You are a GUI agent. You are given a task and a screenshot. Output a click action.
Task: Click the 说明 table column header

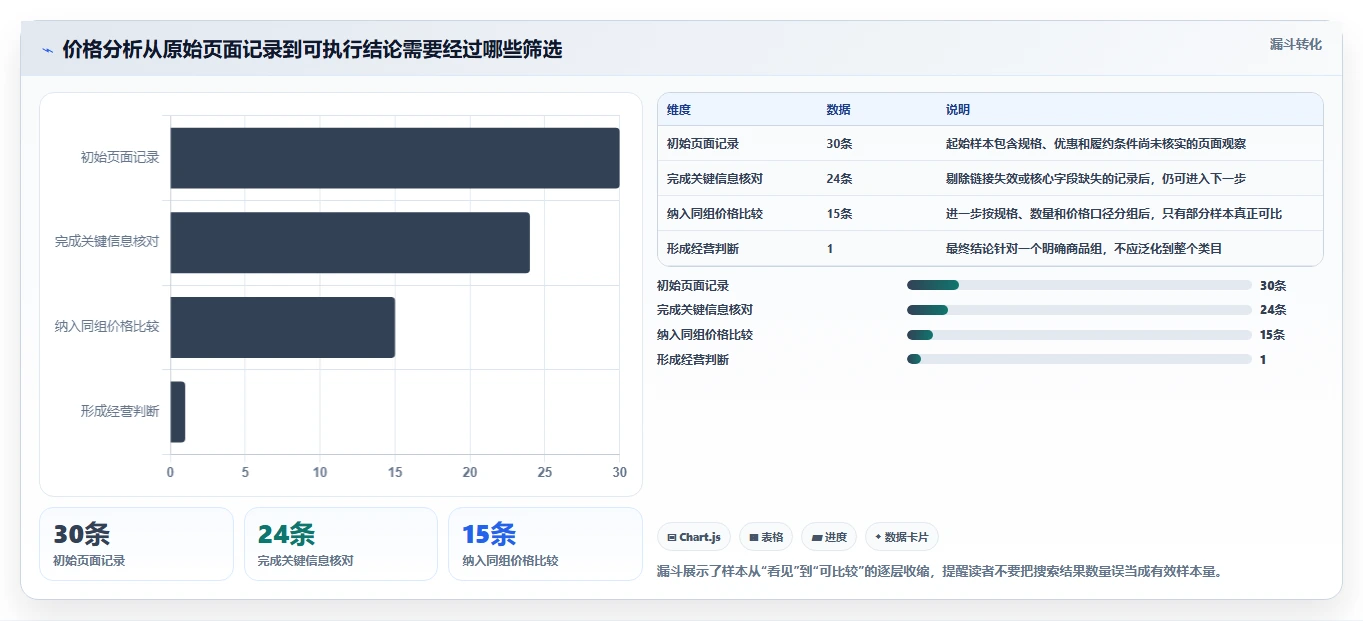(958, 110)
